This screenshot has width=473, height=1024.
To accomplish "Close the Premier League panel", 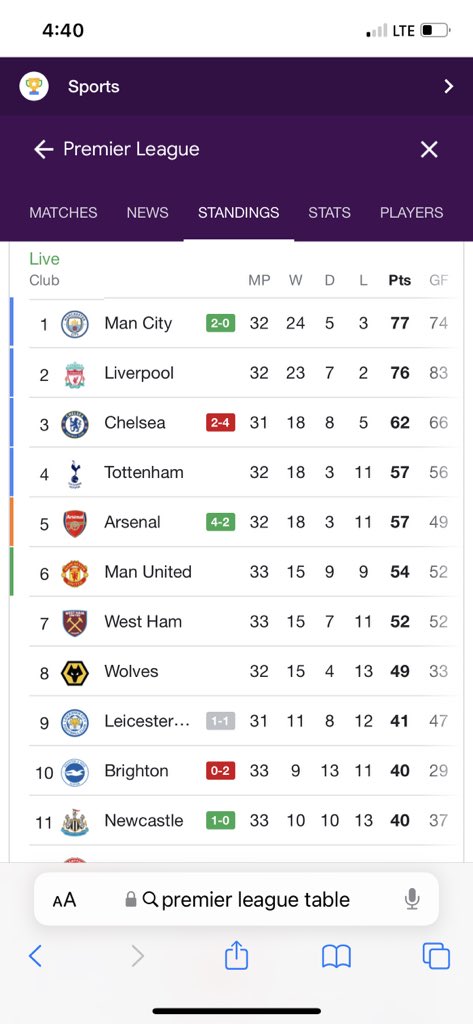I will point(429,150).
